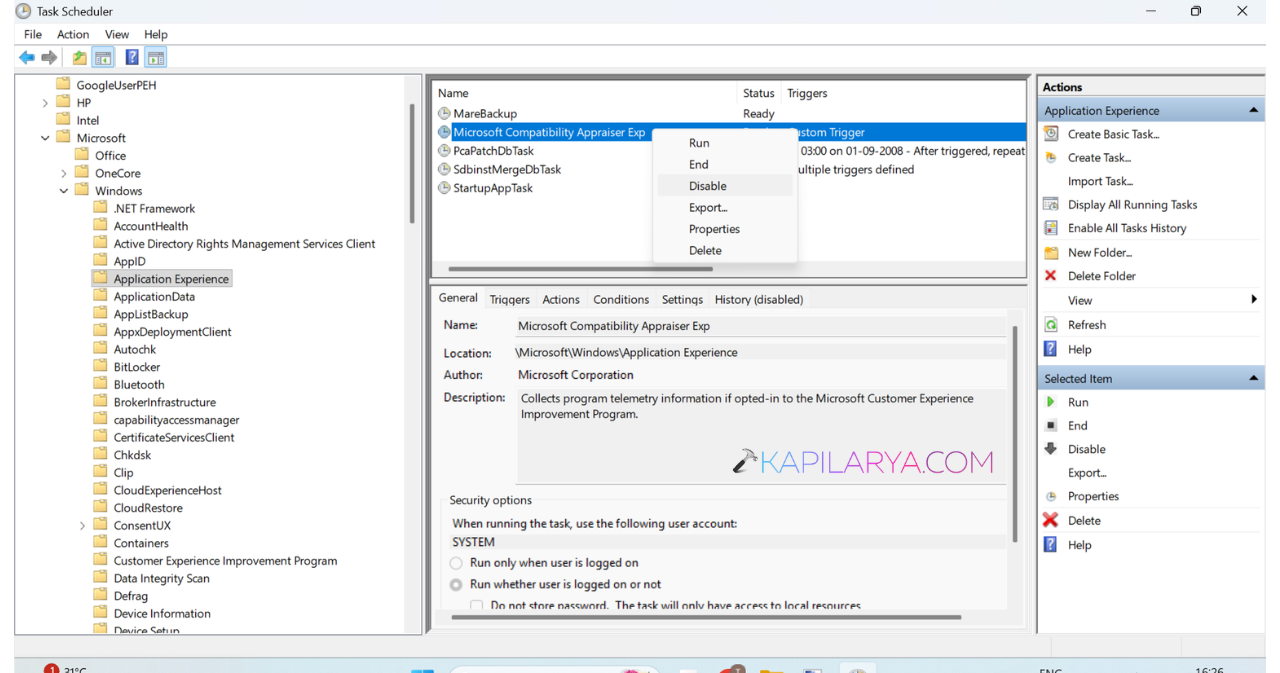1280x673 pixels.
Task: Collapse the Windows folder node
Action: (64, 191)
